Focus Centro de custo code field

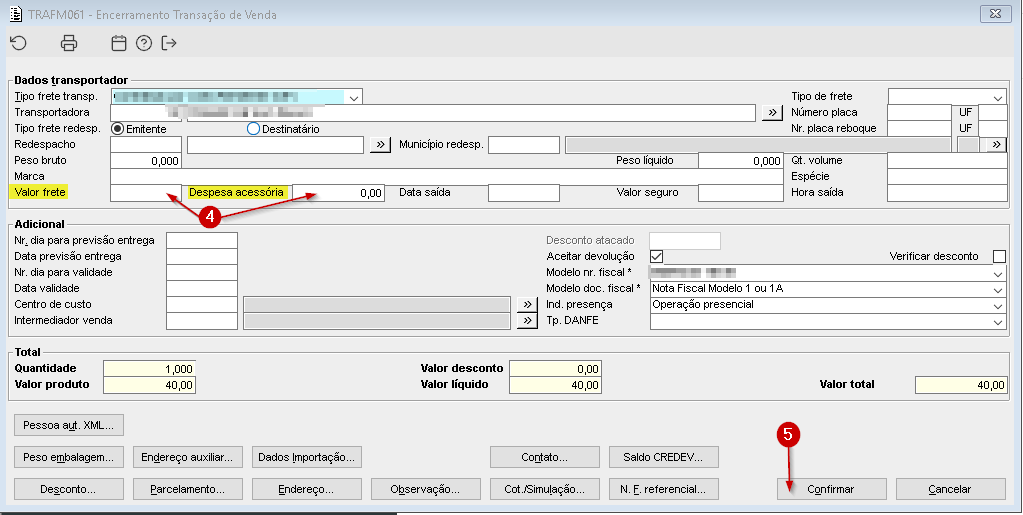pos(202,304)
